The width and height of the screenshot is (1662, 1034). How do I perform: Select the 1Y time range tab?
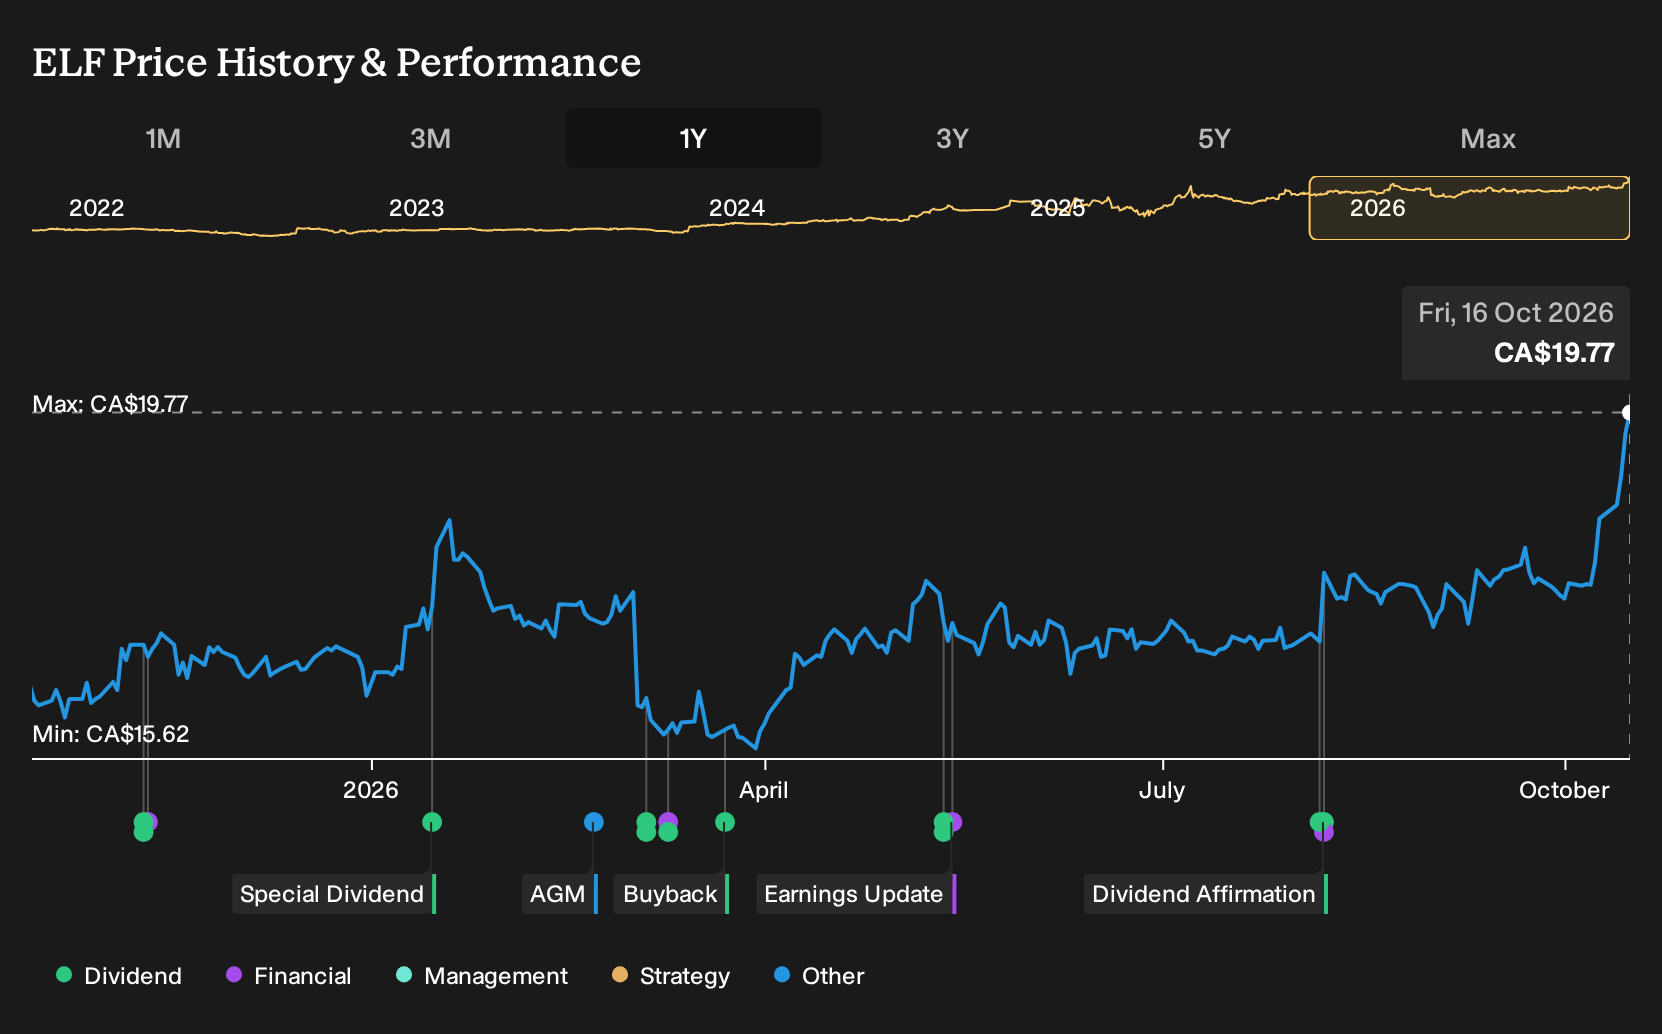(x=694, y=138)
